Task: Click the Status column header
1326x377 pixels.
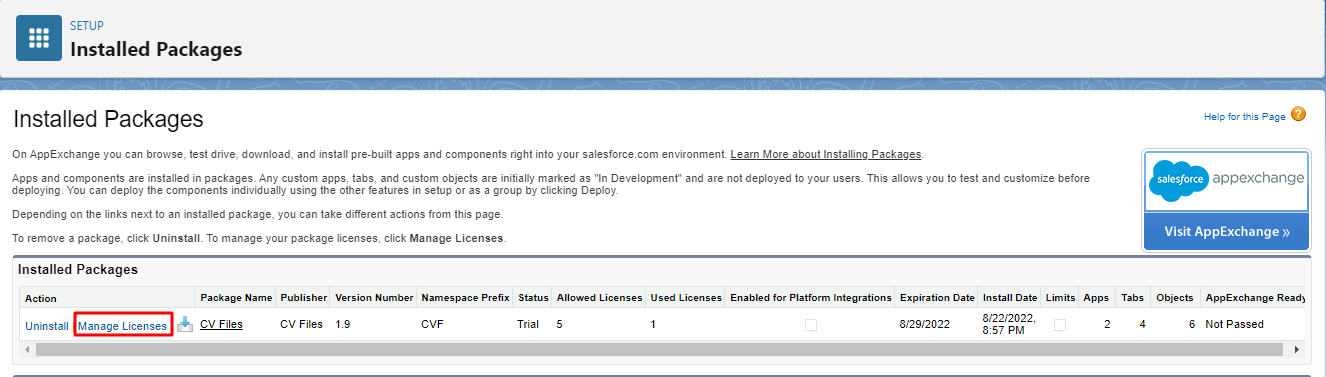Action: pyautogui.click(x=533, y=298)
